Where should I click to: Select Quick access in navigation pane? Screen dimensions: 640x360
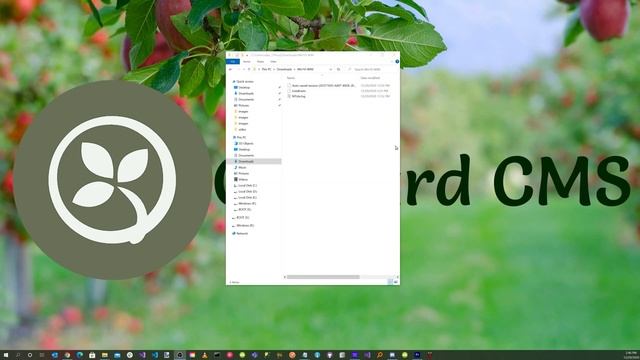coord(244,82)
